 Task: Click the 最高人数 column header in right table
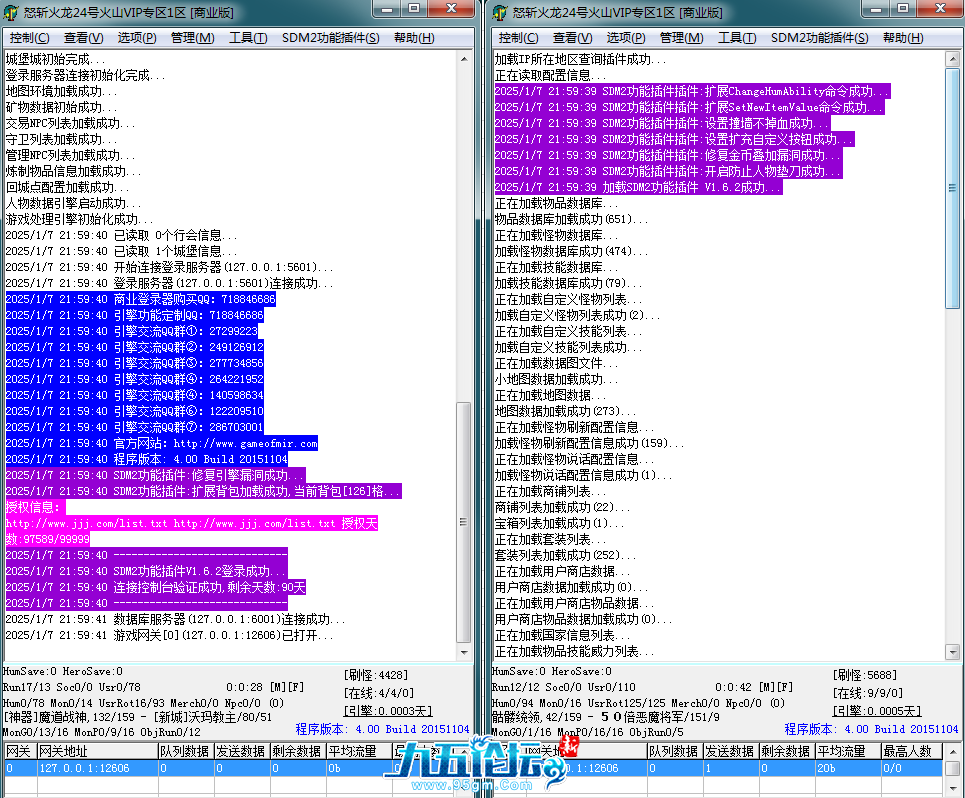click(x=907, y=751)
